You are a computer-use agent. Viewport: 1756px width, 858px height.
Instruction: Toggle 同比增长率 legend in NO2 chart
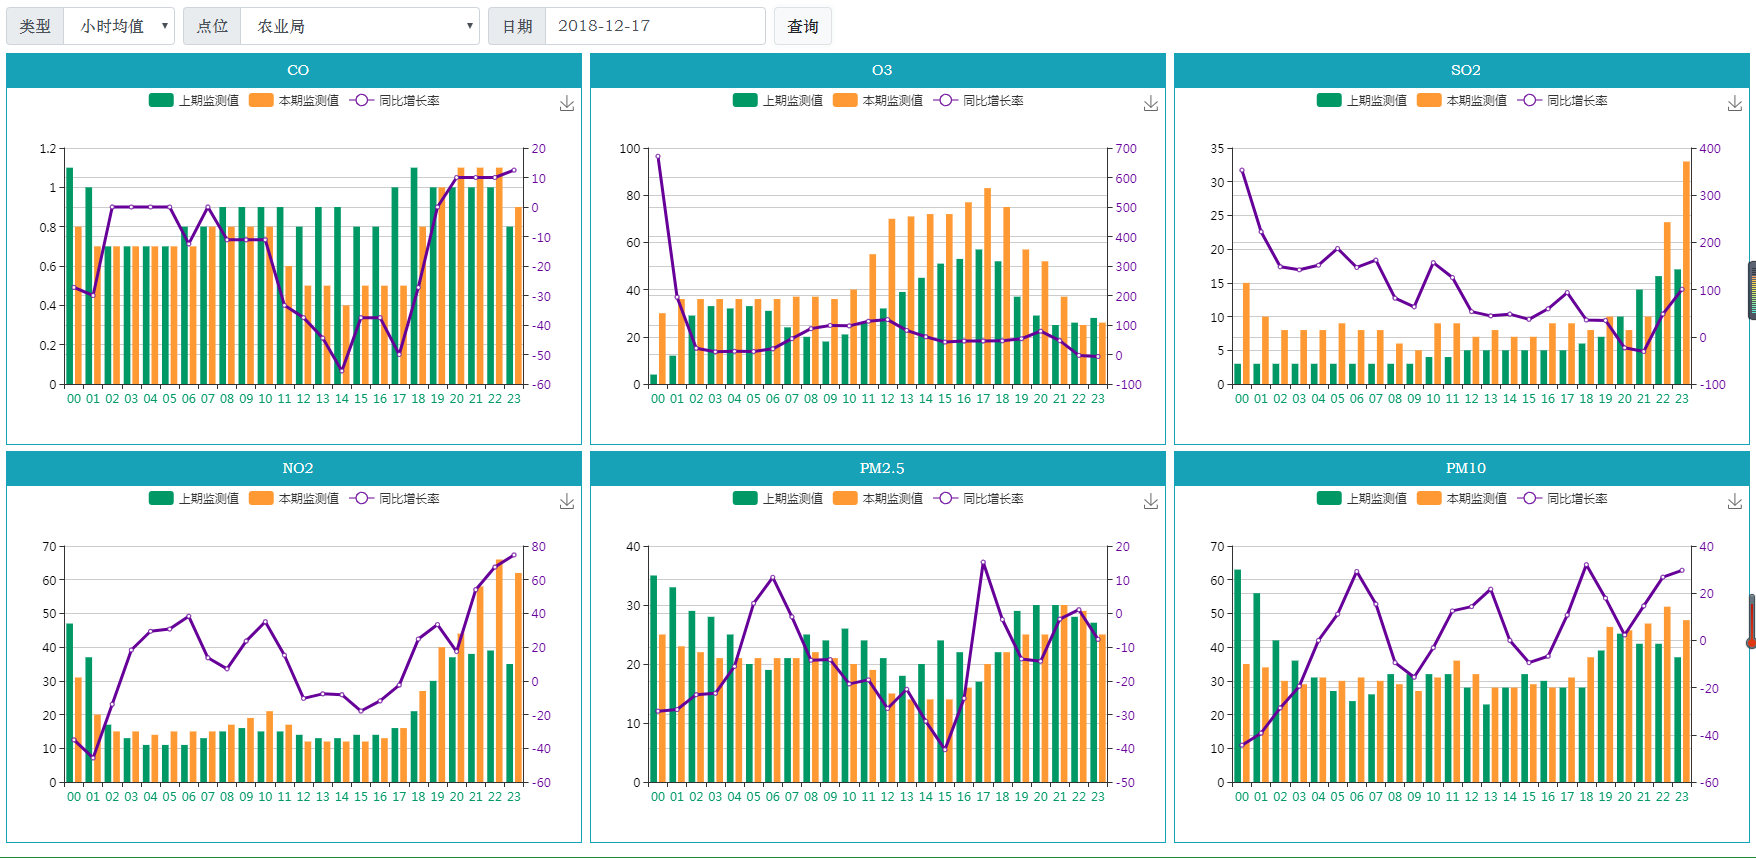(394, 498)
